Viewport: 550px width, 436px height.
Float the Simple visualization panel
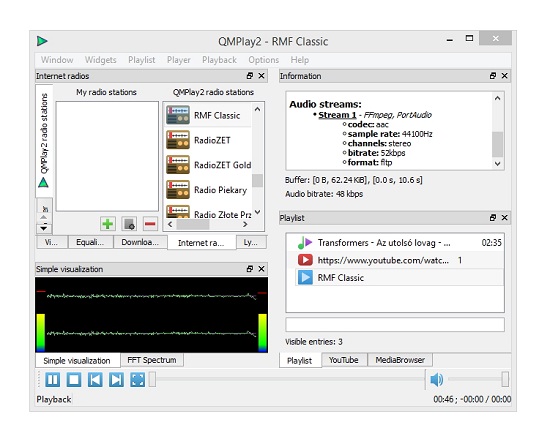(250, 269)
